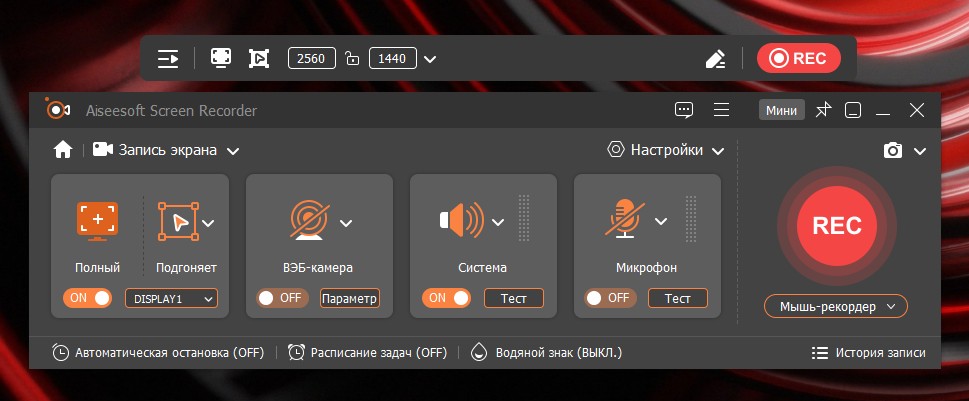Select the full screen capture icon in floating toolbar
The width and height of the screenshot is (969, 401).
click(x=221, y=58)
